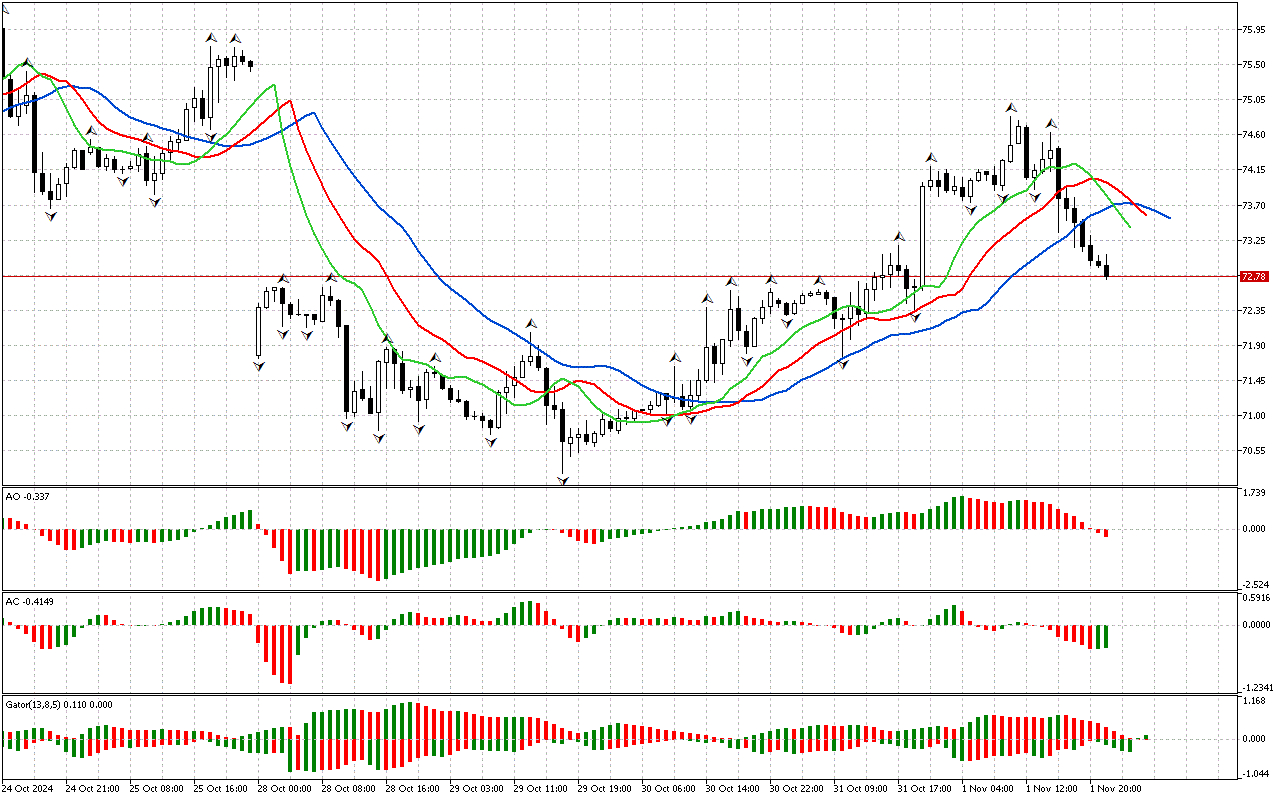Click the 1 Nov 04:00 time label

click(x=986, y=789)
